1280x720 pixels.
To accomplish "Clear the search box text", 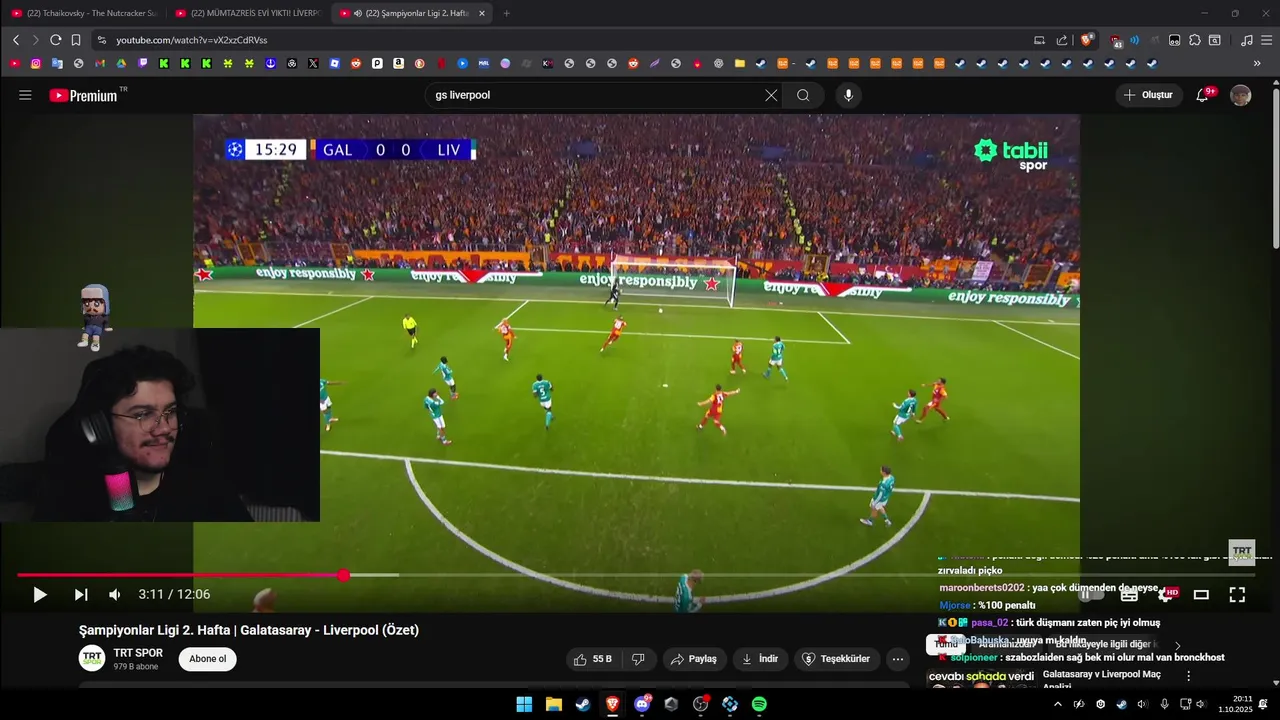I will coord(771,95).
